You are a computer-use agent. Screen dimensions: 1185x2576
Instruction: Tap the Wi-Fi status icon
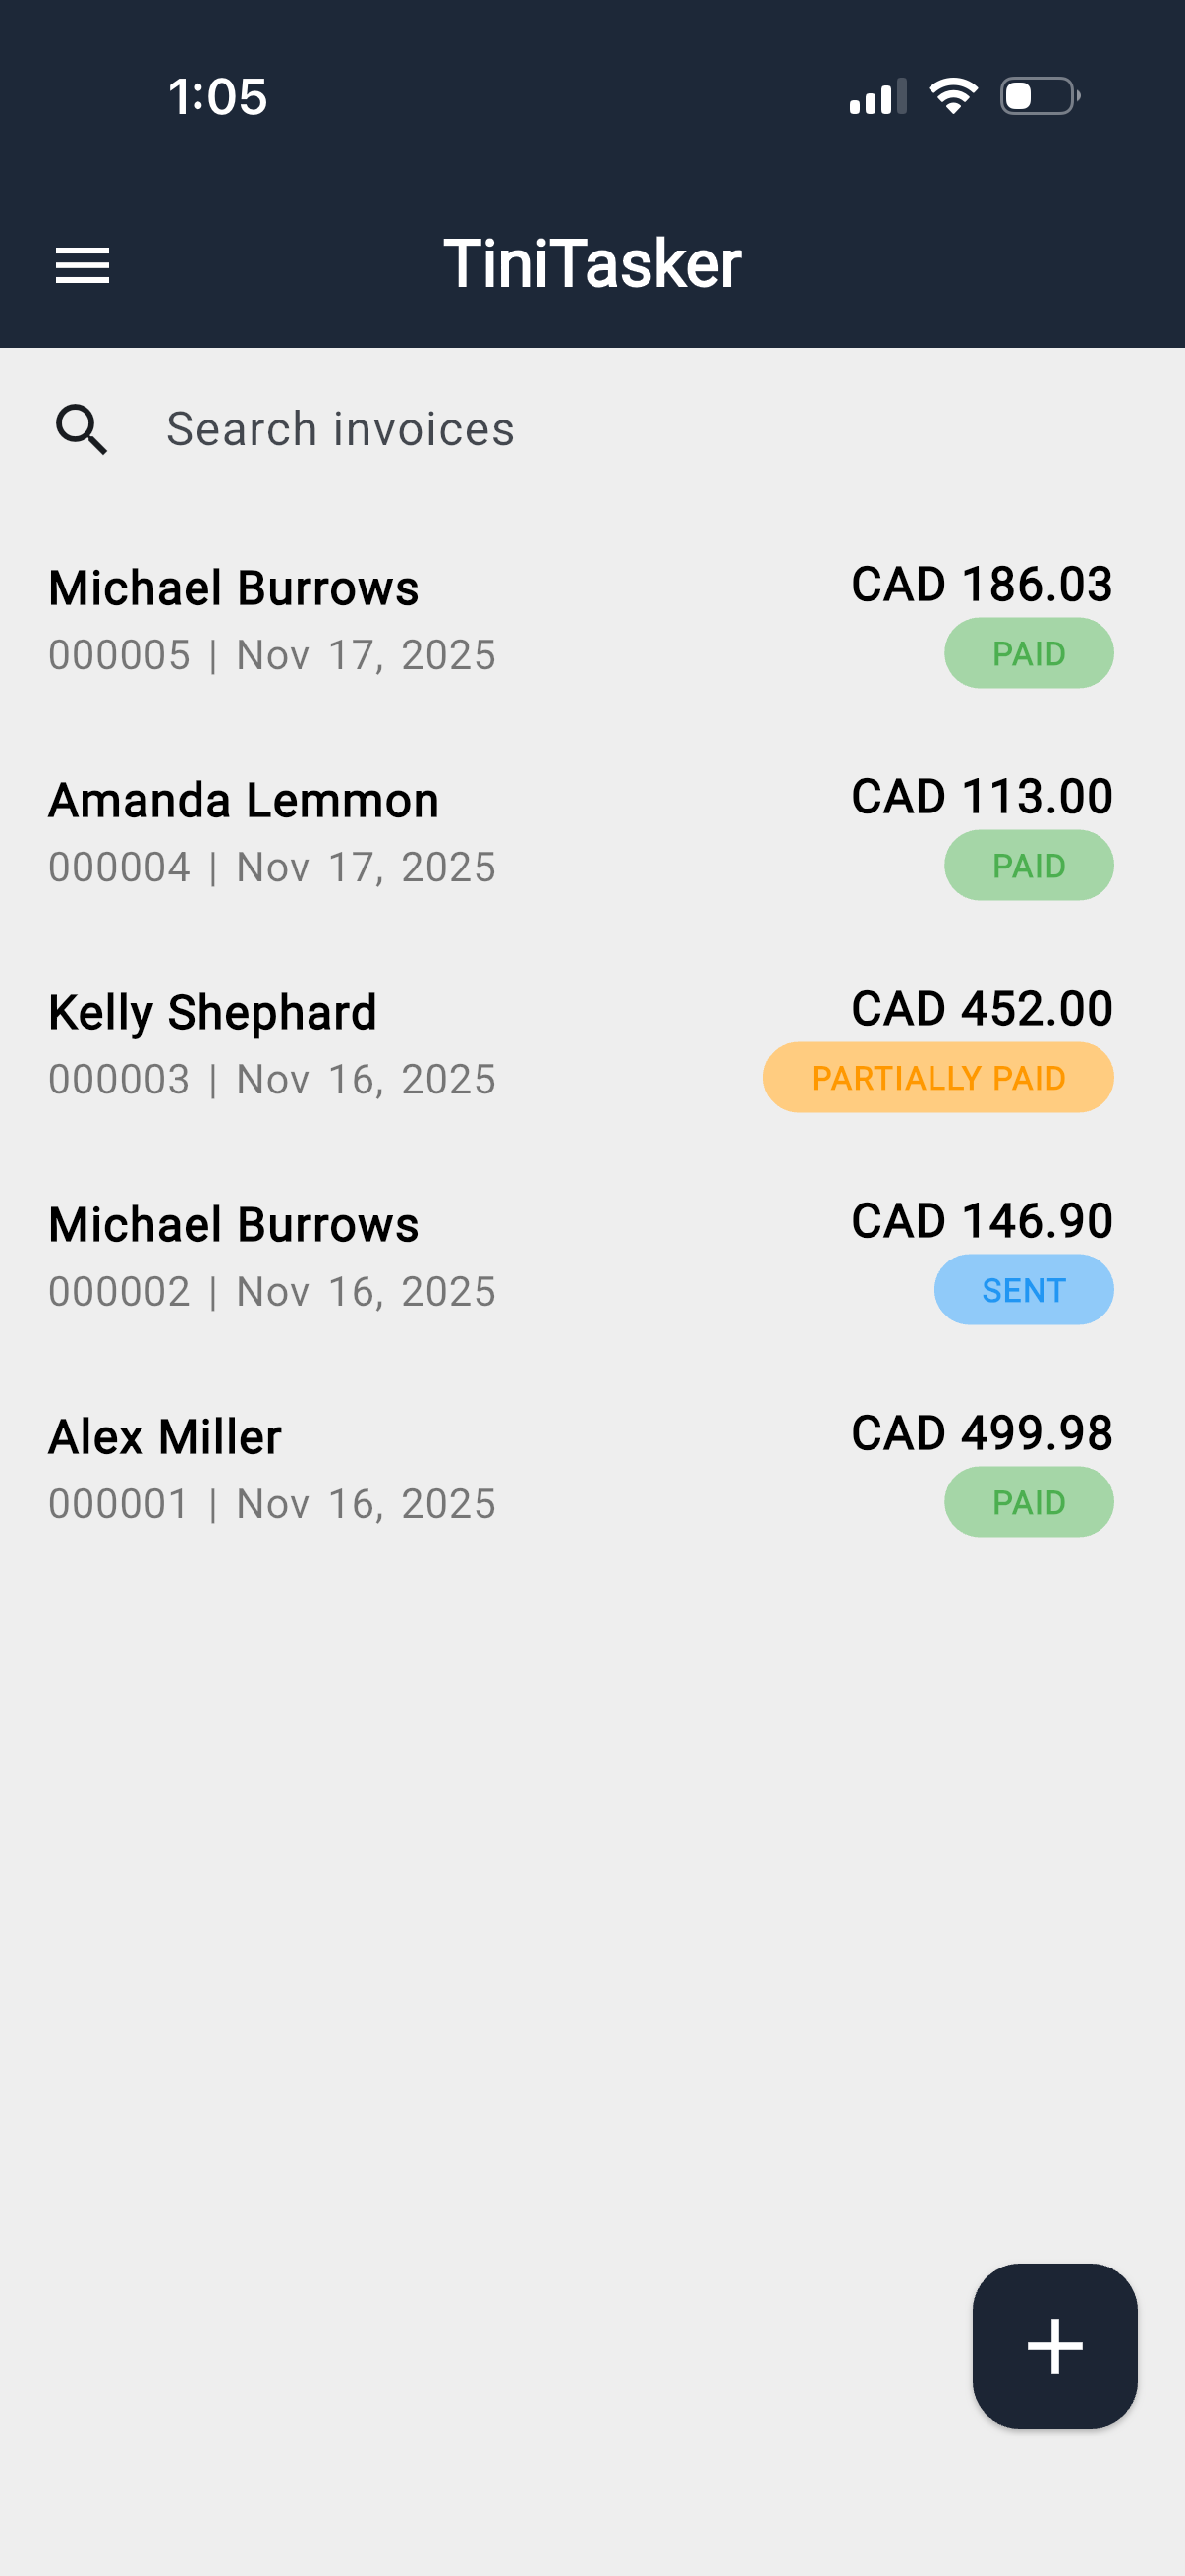point(953,96)
